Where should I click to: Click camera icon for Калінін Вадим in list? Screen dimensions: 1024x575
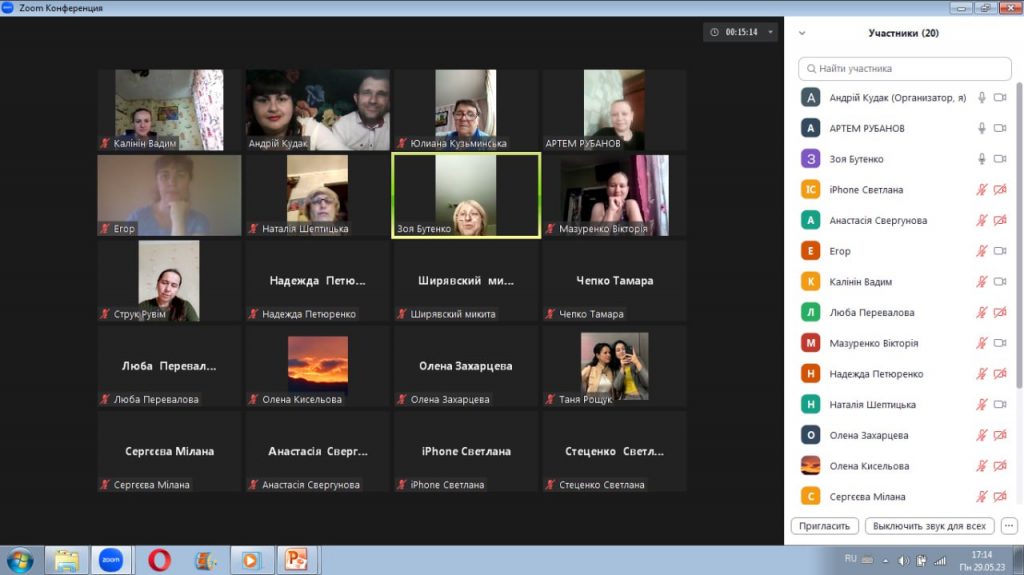[x=1000, y=282]
